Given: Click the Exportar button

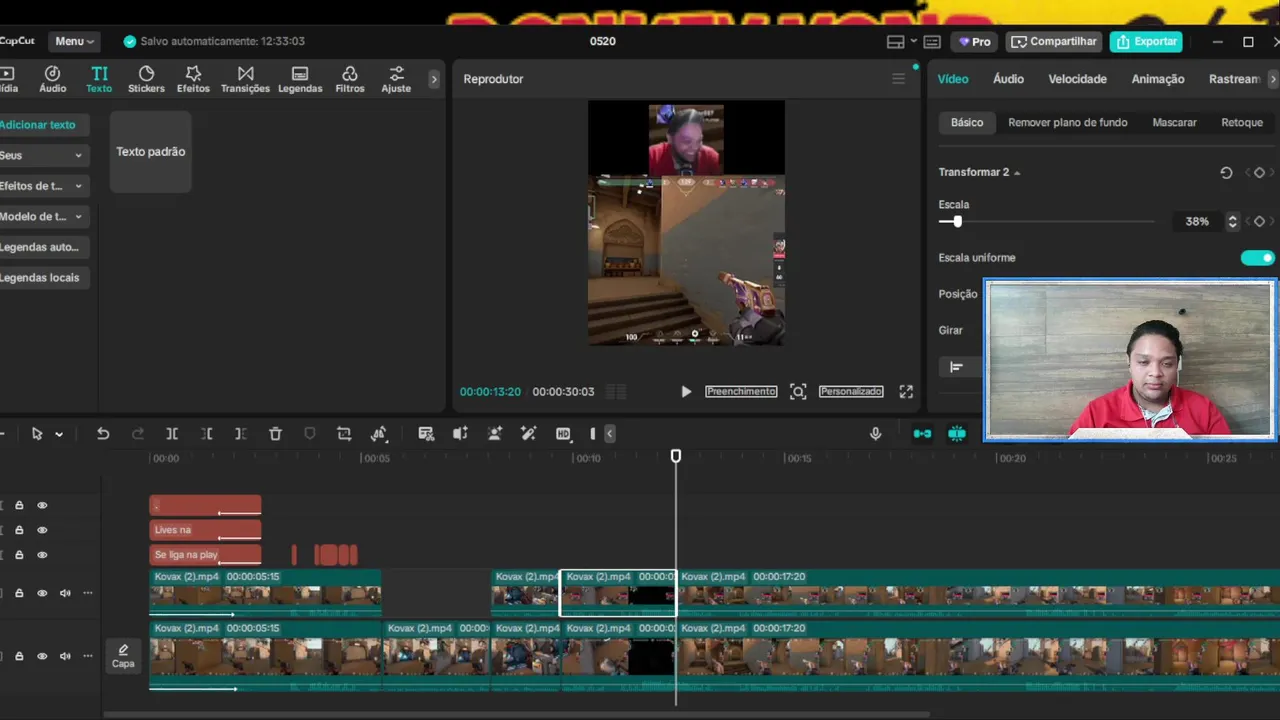Looking at the screenshot, I should 1146,41.
